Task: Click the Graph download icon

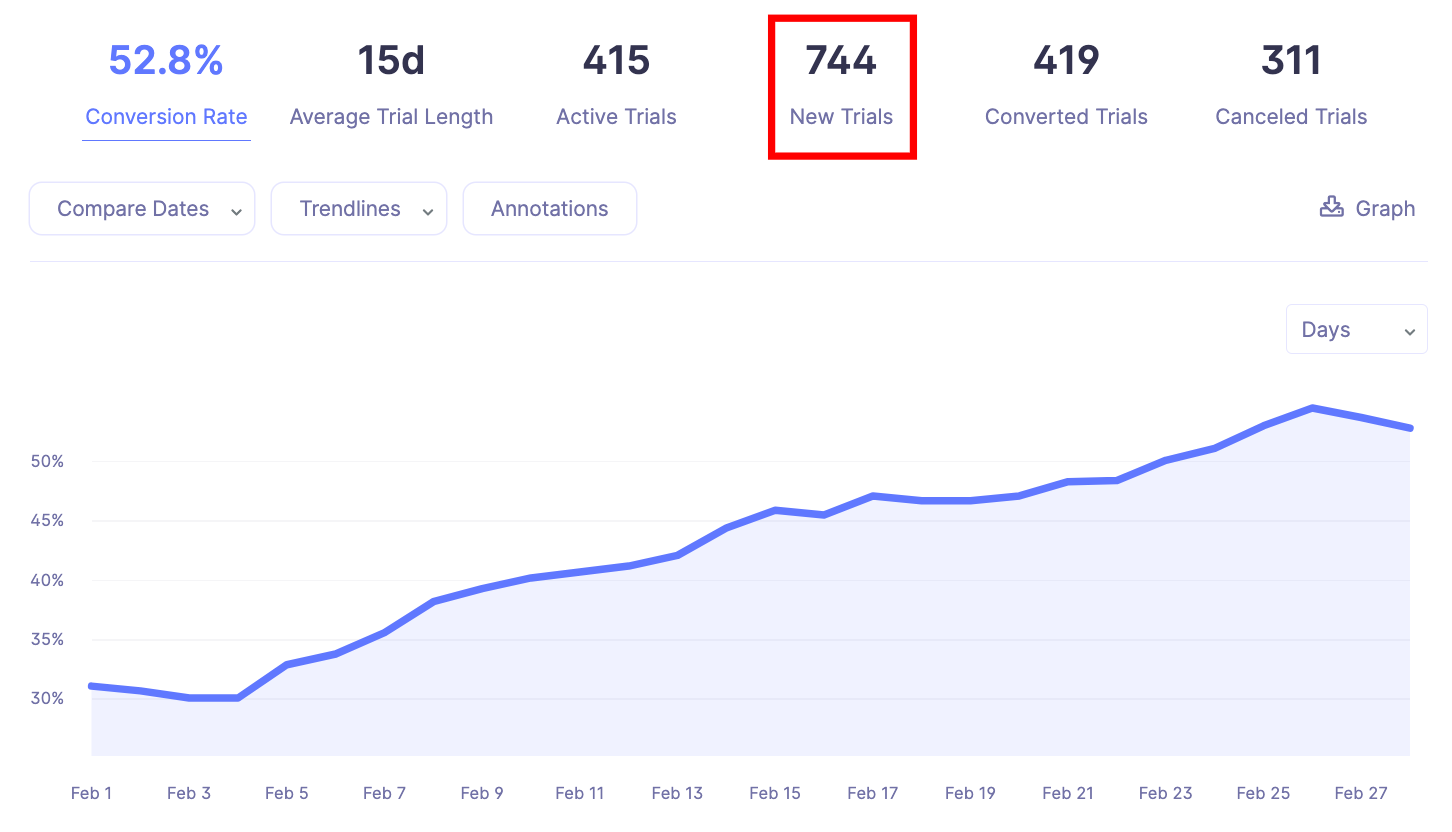Action: point(1331,207)
